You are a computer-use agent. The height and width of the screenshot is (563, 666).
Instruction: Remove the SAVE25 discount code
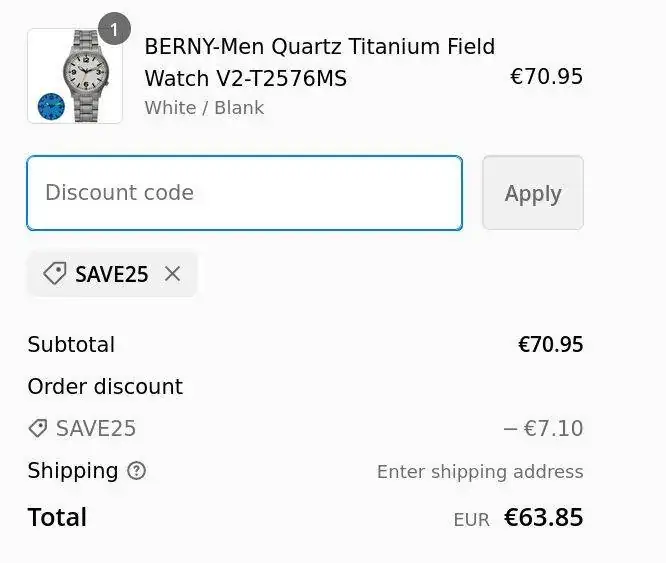pyautogui.click(x=173, y=274)
